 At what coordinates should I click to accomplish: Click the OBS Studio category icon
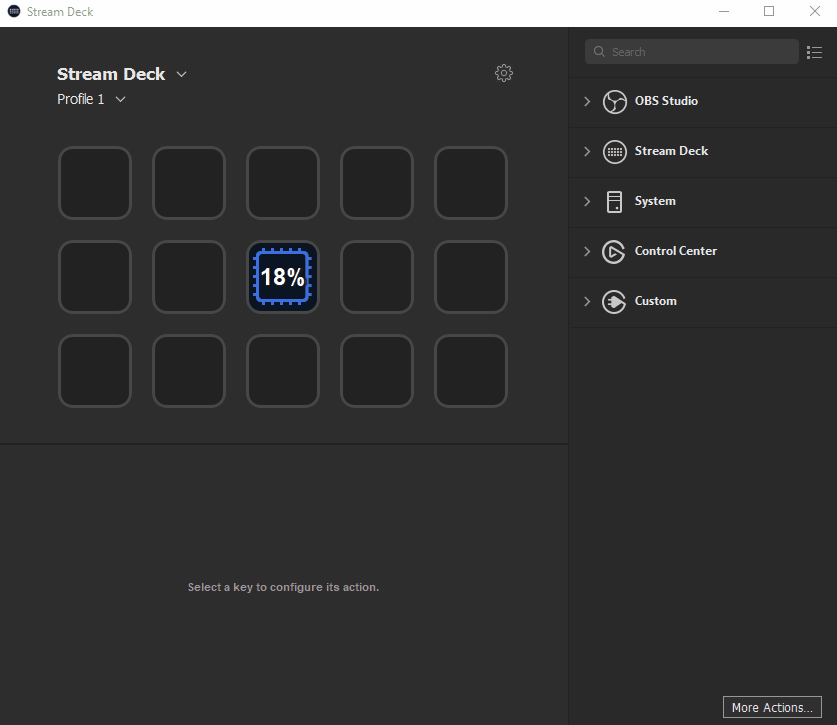pos(614,101)
